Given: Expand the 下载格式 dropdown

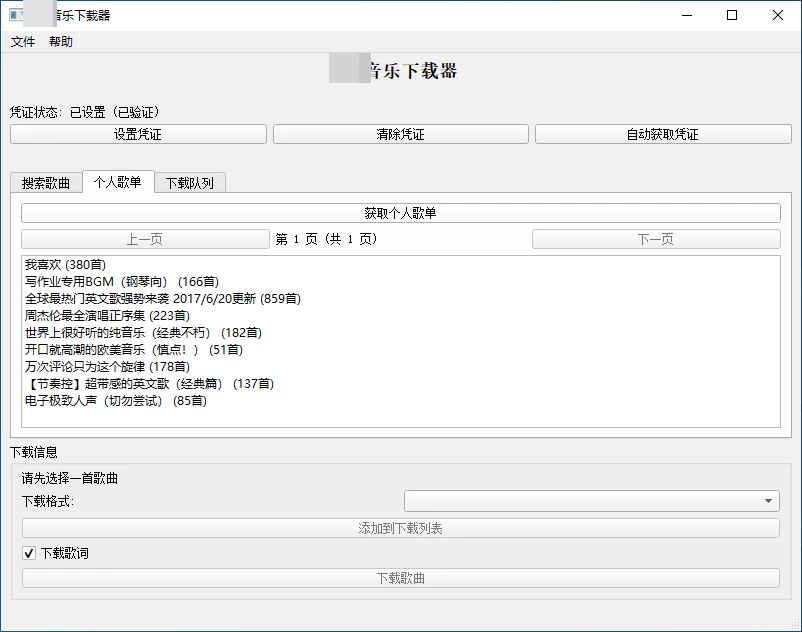Looking at the screenshot, I should 591,501.
